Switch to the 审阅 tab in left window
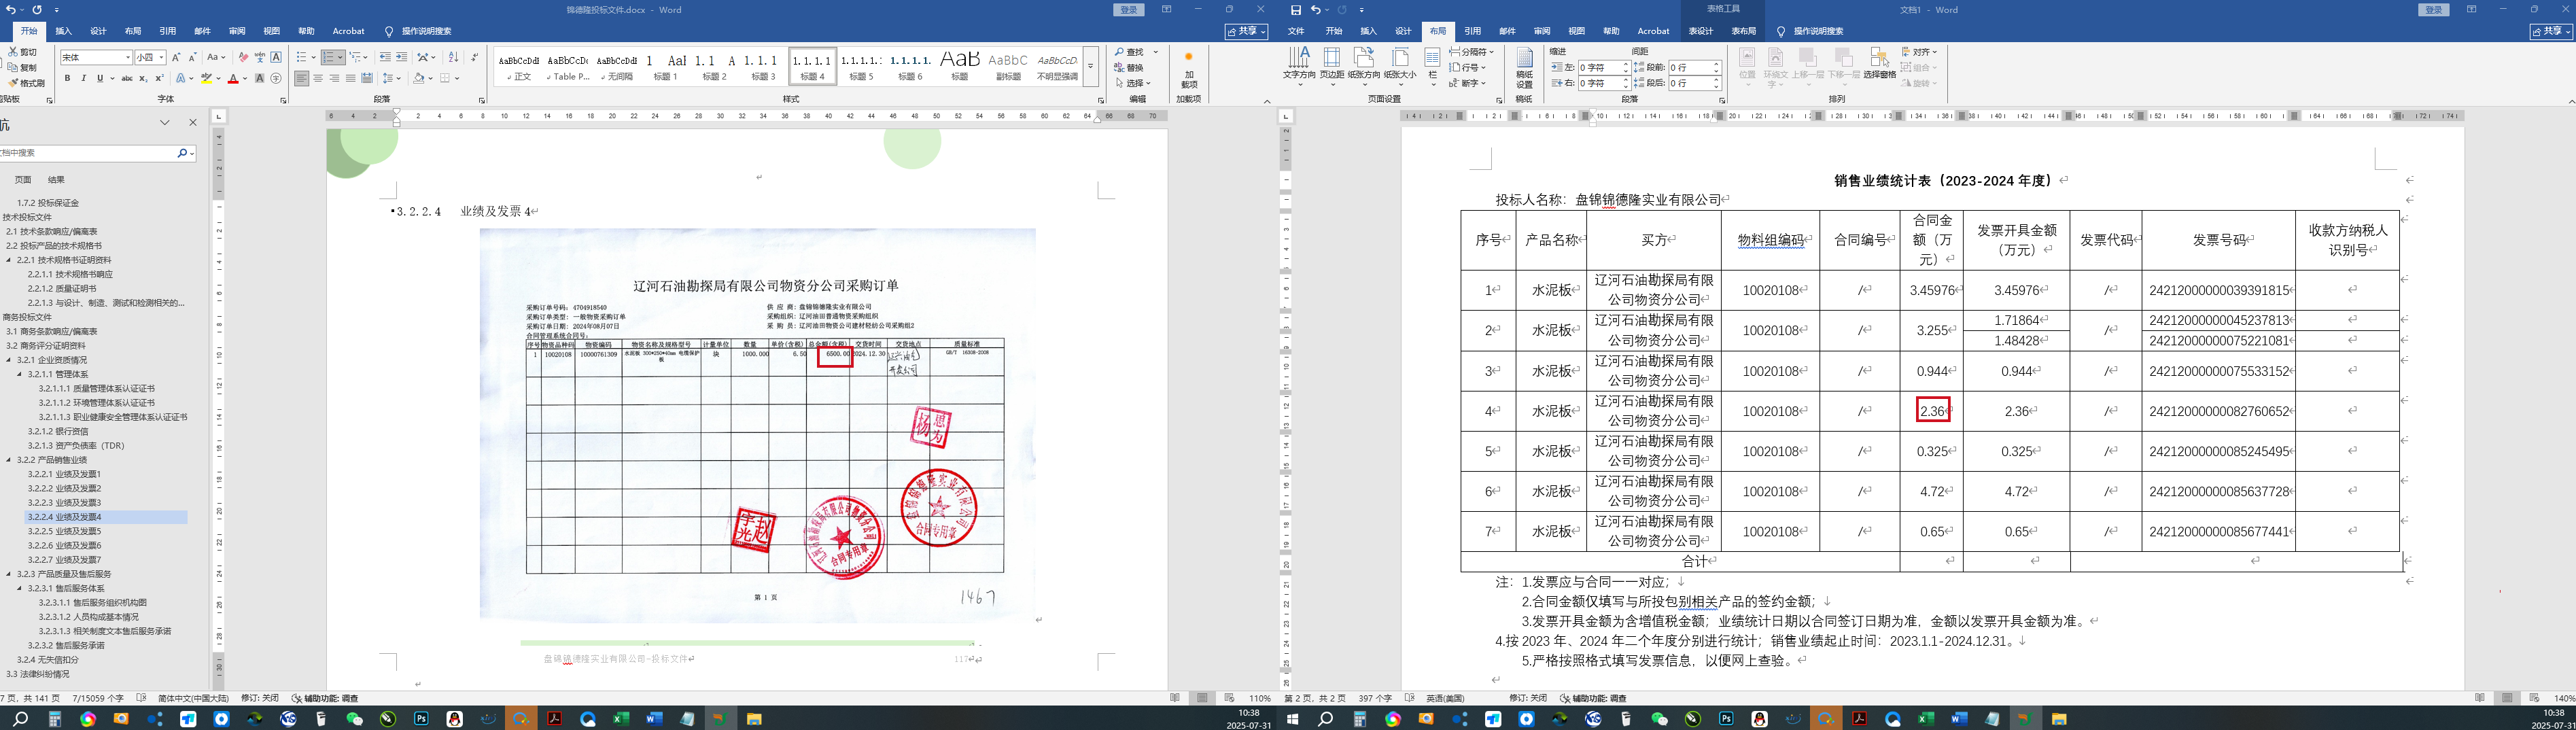 pyautogui.click(x=237, y=31)
